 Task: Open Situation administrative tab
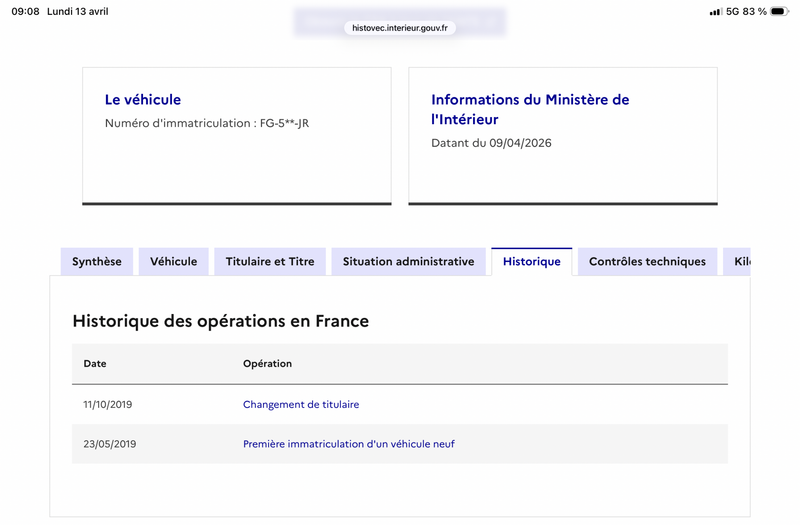click(408, 262)
